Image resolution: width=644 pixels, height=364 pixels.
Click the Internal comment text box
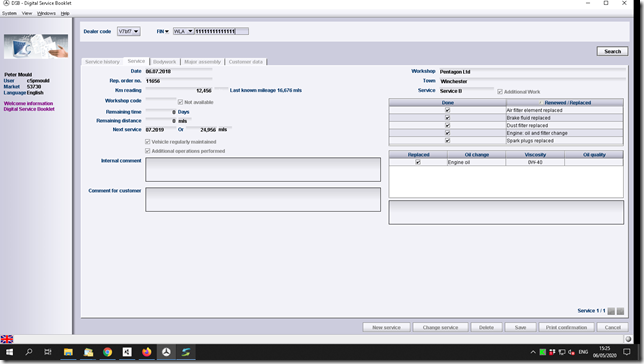[x=263, y=169]
